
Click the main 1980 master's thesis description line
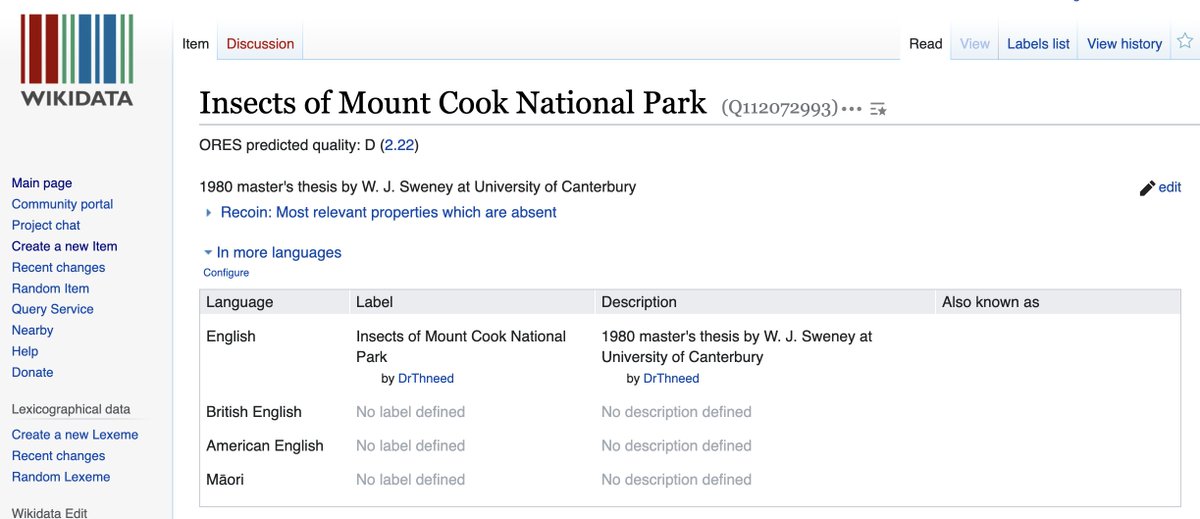click(x=418, y=187)
